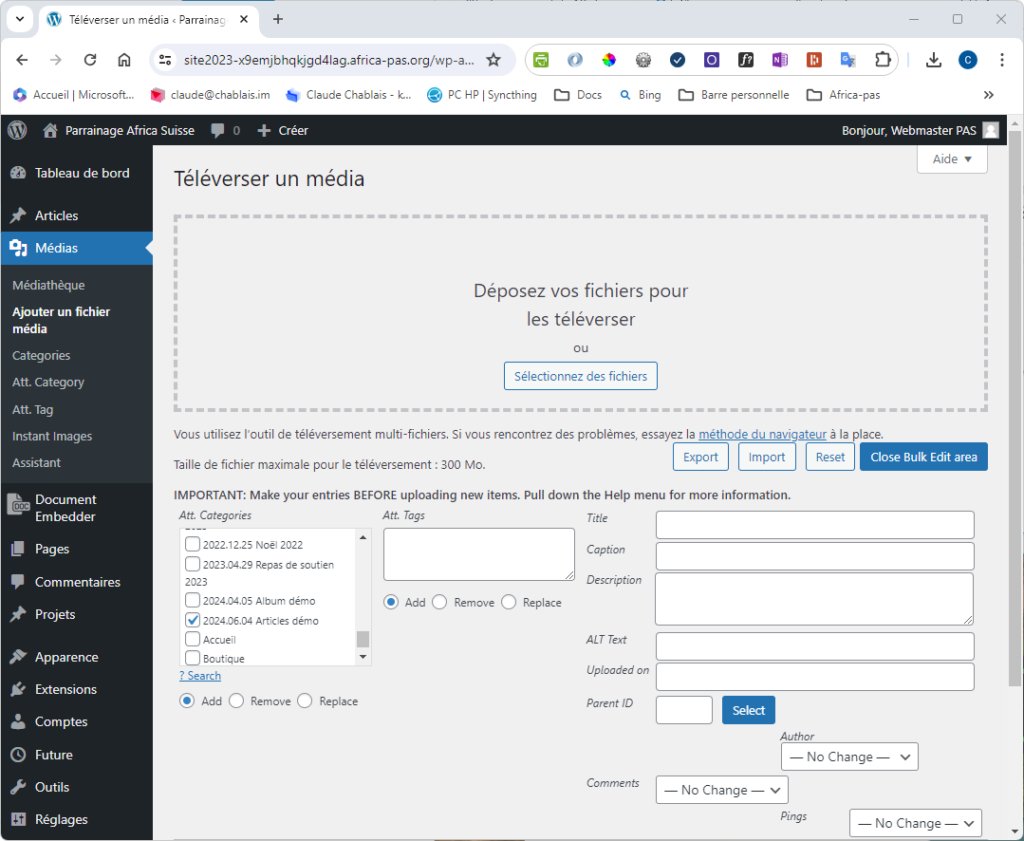Image resolution: width=1024 pixels, height=841 pixels.
Task: Click the Att. Categories list scrollbar thumb
Action: [363, 639]
